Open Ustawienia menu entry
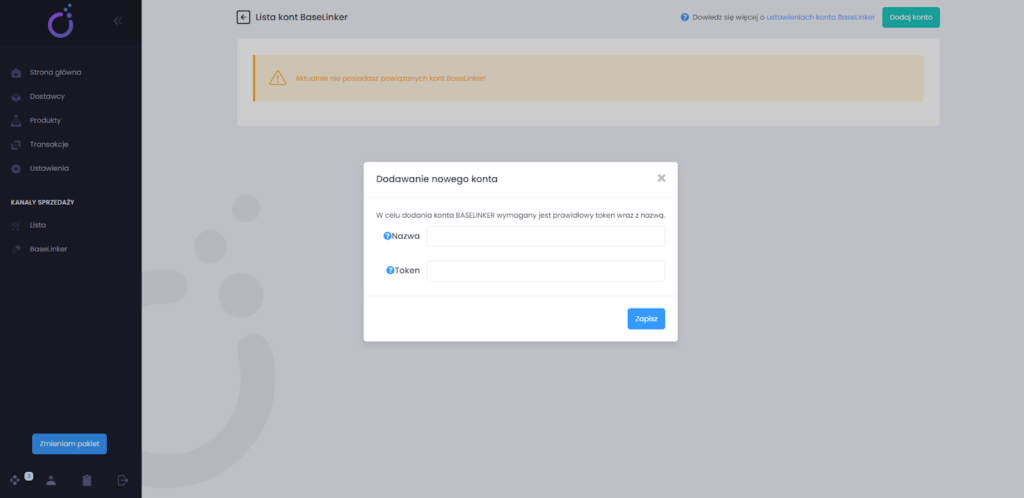1024x498 pixels. (49, 168)
